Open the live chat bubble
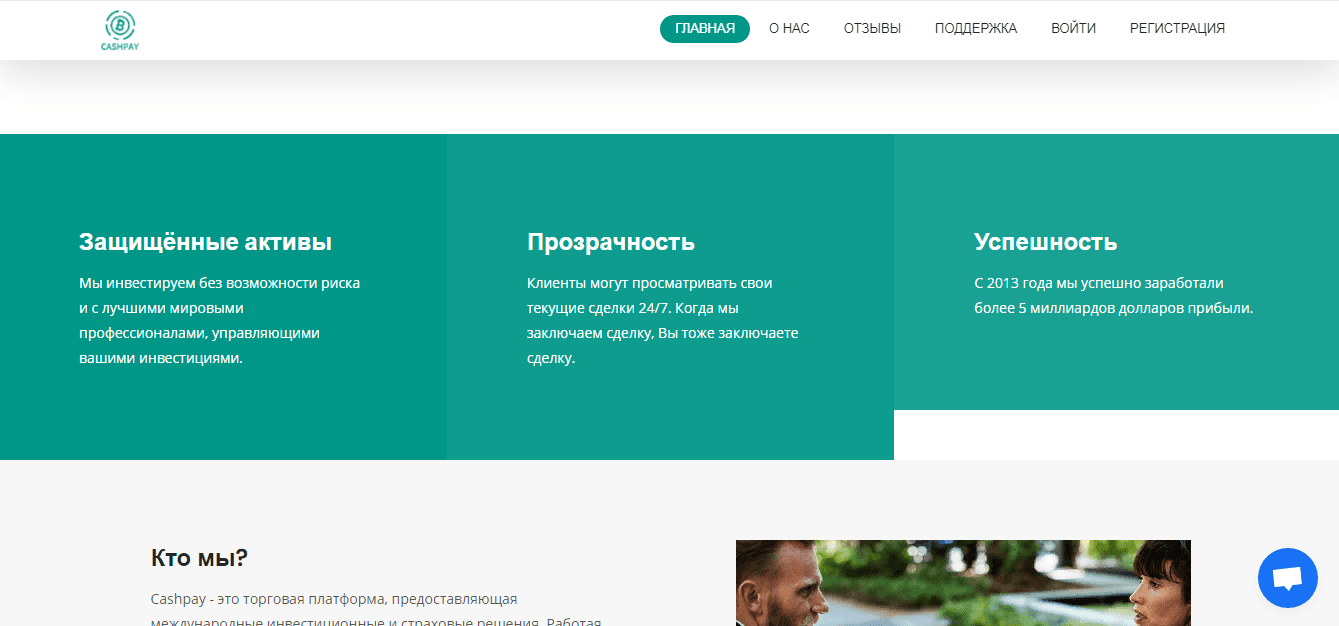Image resolution: width=1339 pixels, height=626 pixels. point(1287,578)
